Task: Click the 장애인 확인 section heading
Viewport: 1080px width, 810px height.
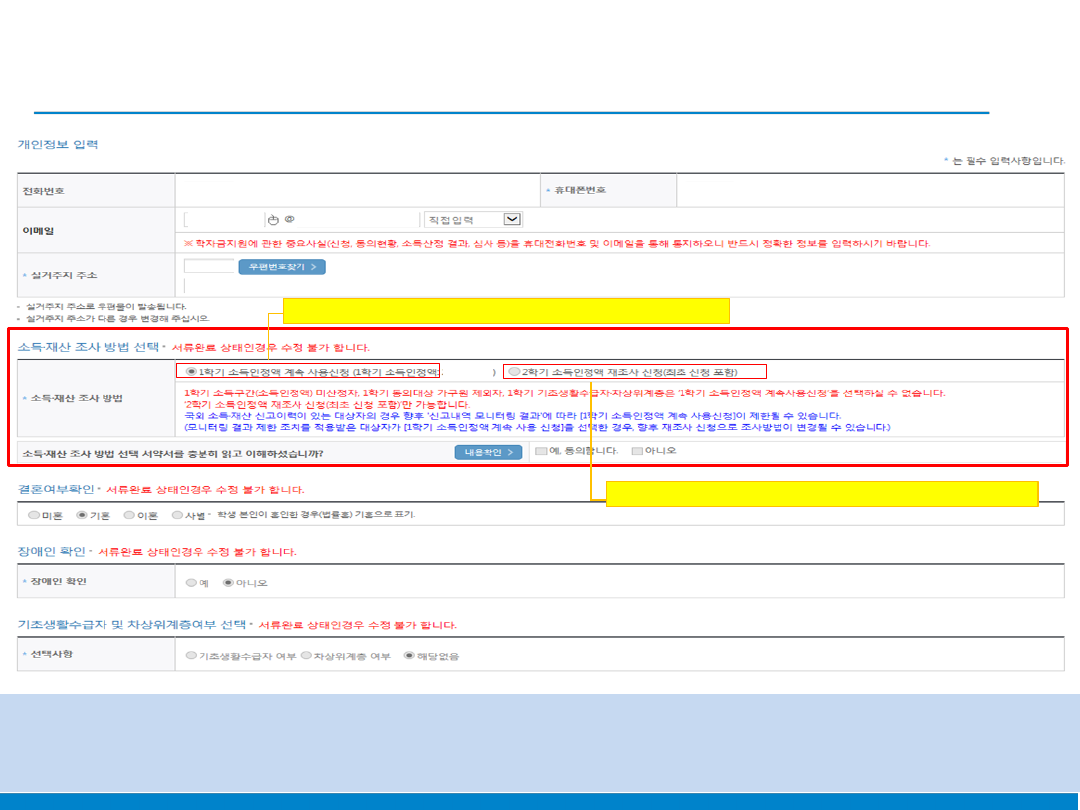Action: point(52,552)
